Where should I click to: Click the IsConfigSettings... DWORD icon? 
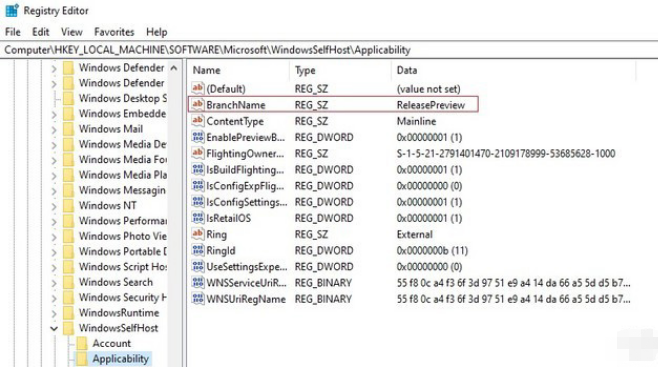198,201
